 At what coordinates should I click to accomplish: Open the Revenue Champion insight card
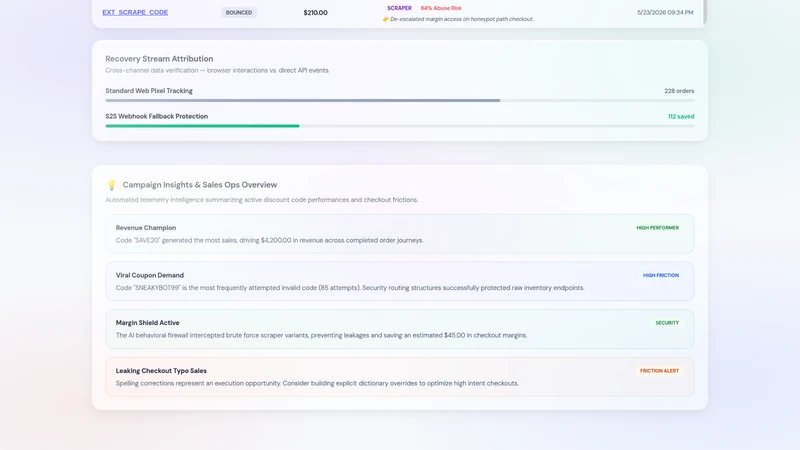(399, 234)
